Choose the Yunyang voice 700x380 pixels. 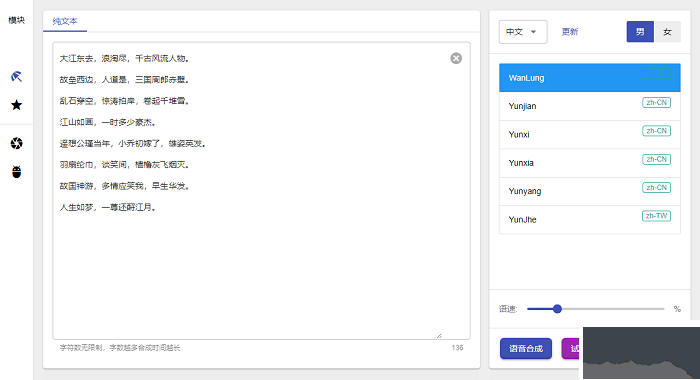coord(590,191)
